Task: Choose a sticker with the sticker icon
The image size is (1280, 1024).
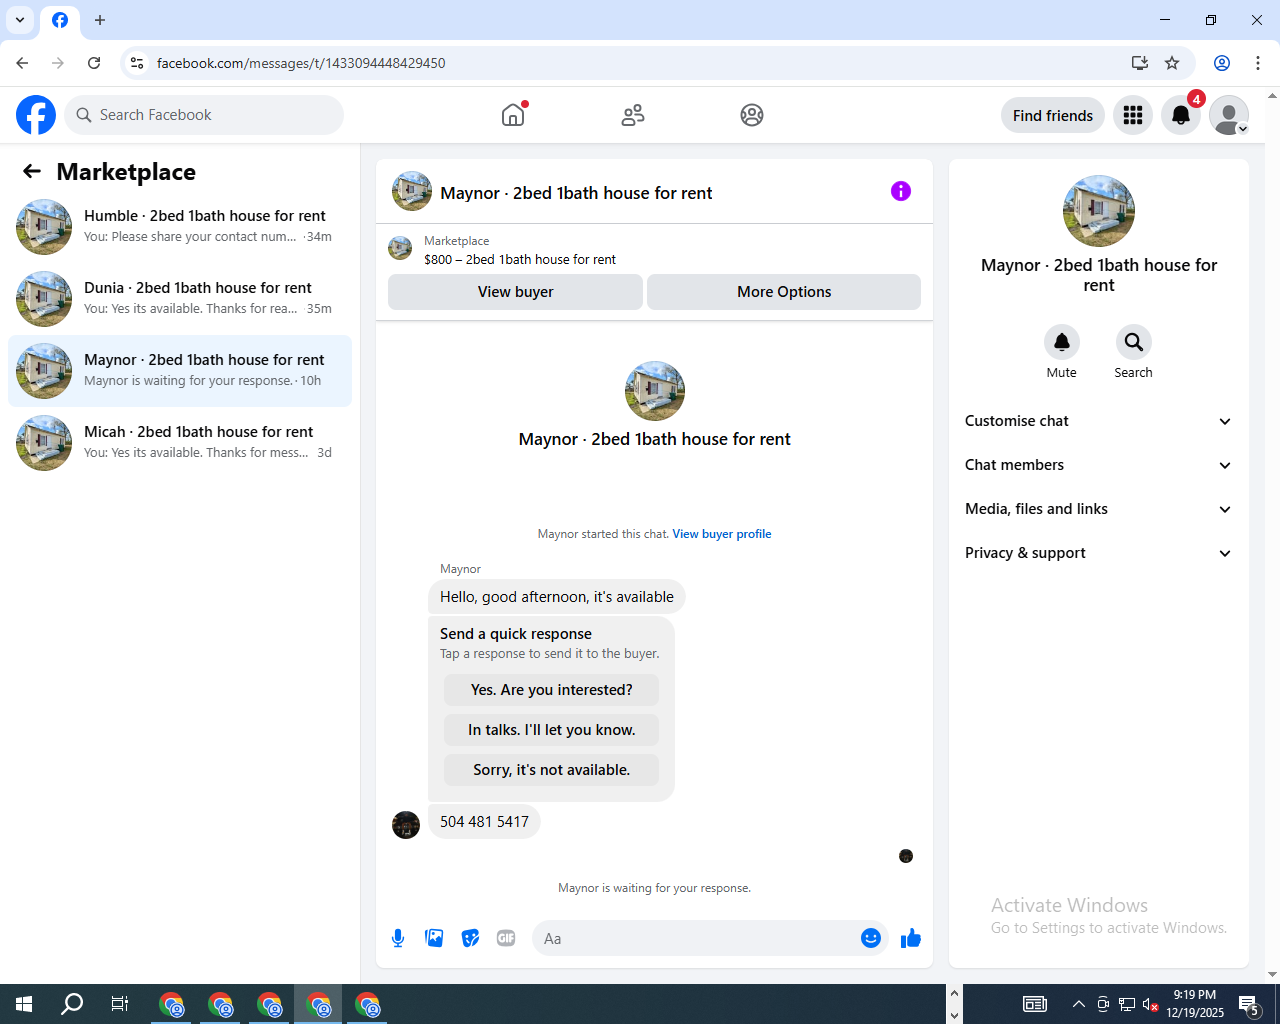Action: [x=470, y=938]
